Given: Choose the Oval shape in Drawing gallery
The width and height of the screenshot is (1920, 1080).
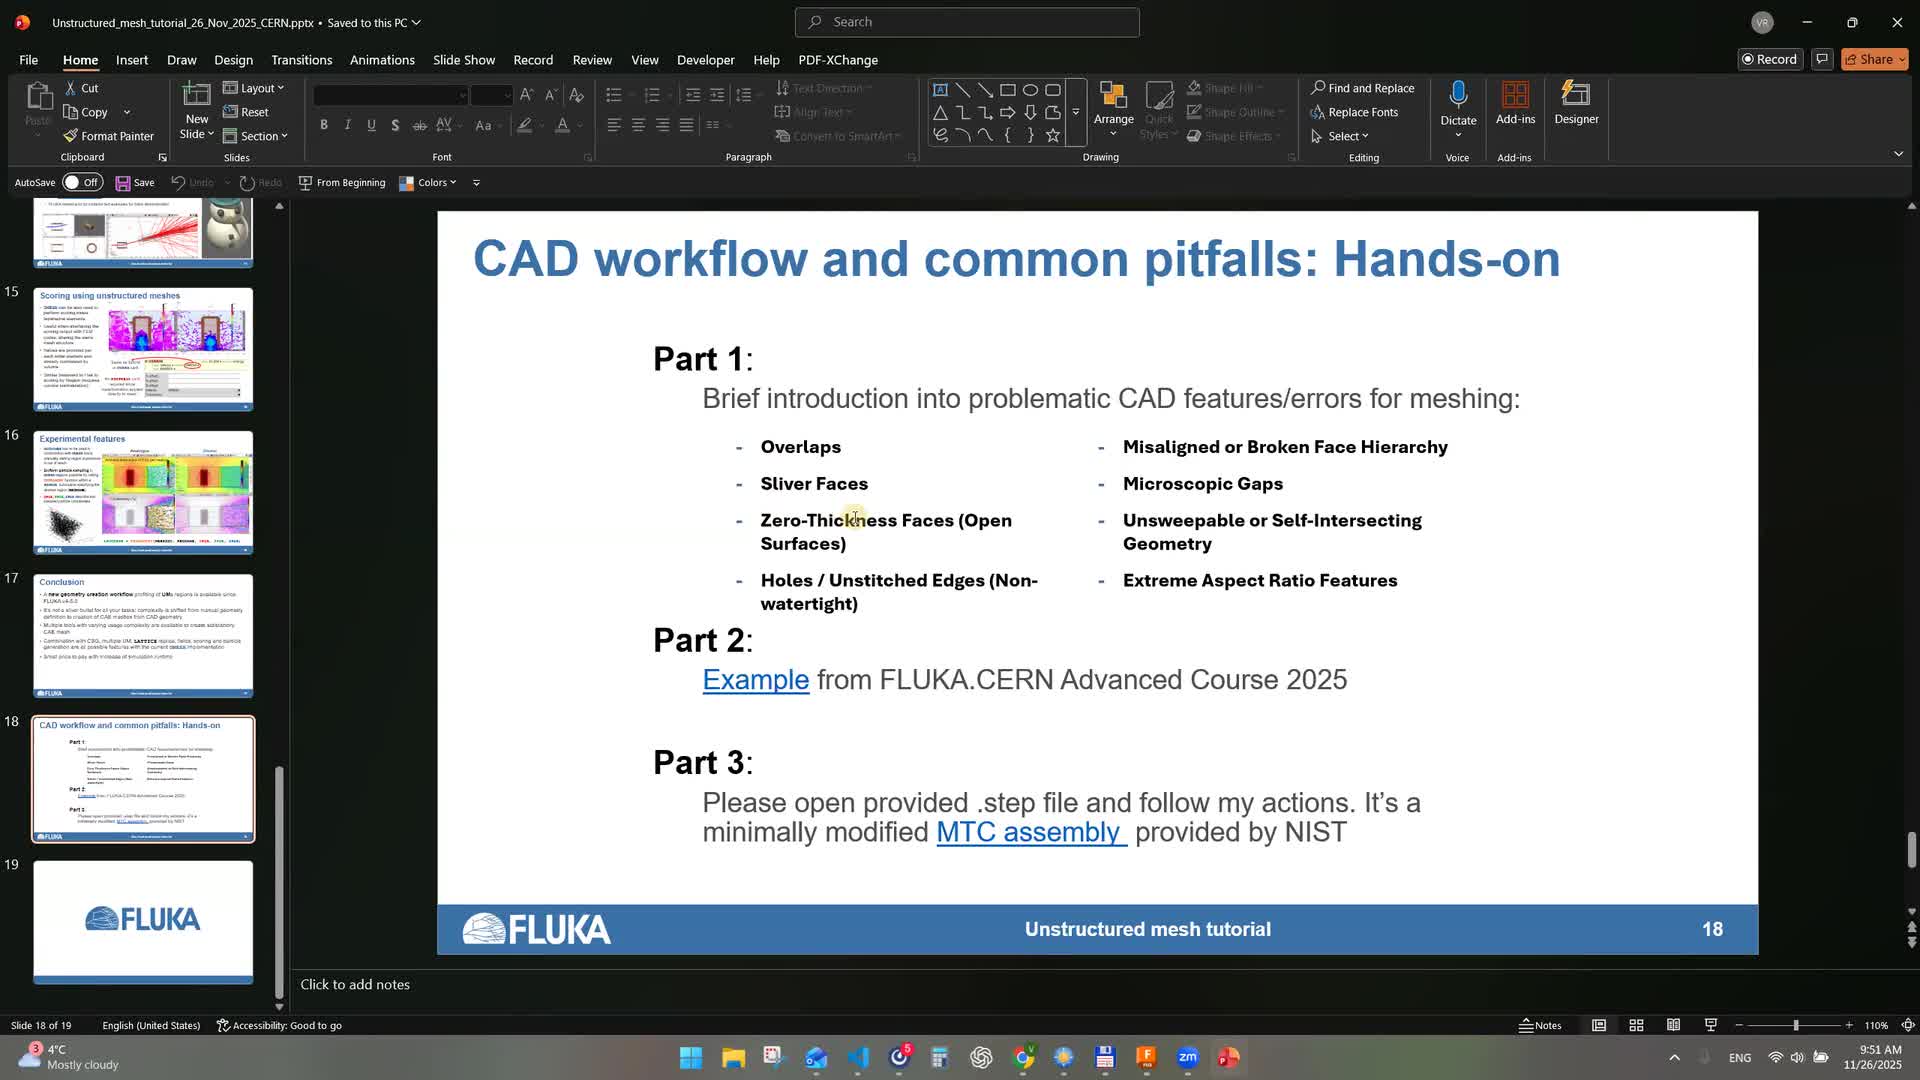Looking at the screenshot, I should [x=1030, y=90].
